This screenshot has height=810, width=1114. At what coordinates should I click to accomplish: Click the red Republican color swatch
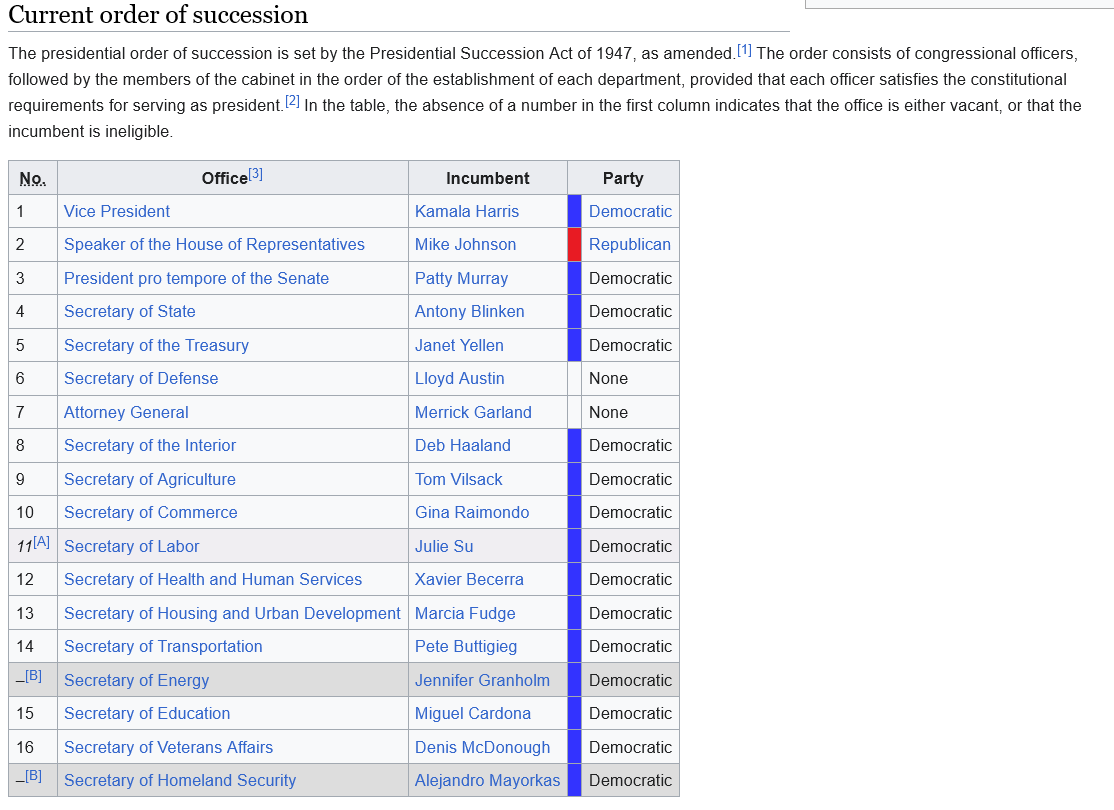pyautogui.click(x=574, y=244)
